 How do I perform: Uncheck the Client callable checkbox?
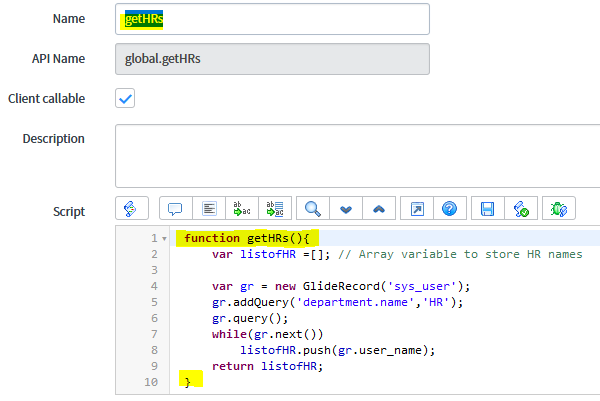125,98
